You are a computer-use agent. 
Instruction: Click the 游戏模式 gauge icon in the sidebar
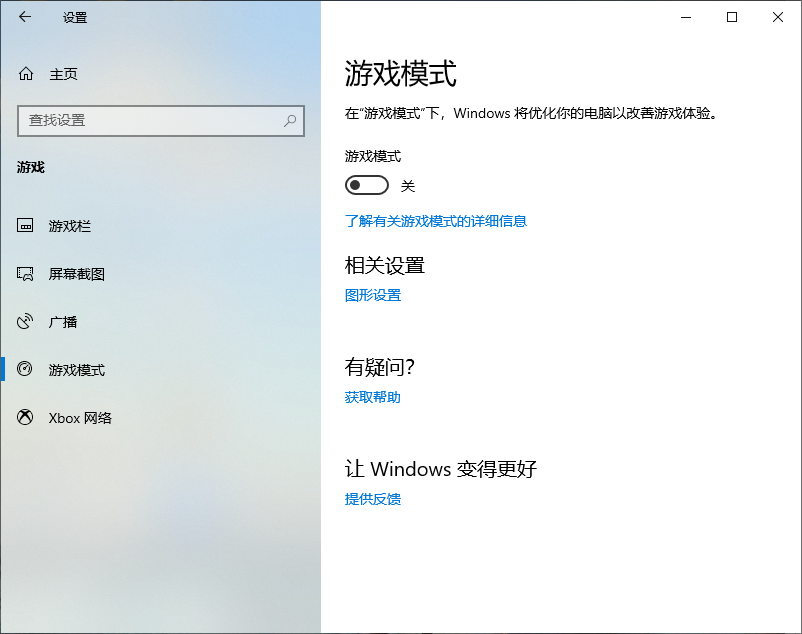[x=26, y=370]
